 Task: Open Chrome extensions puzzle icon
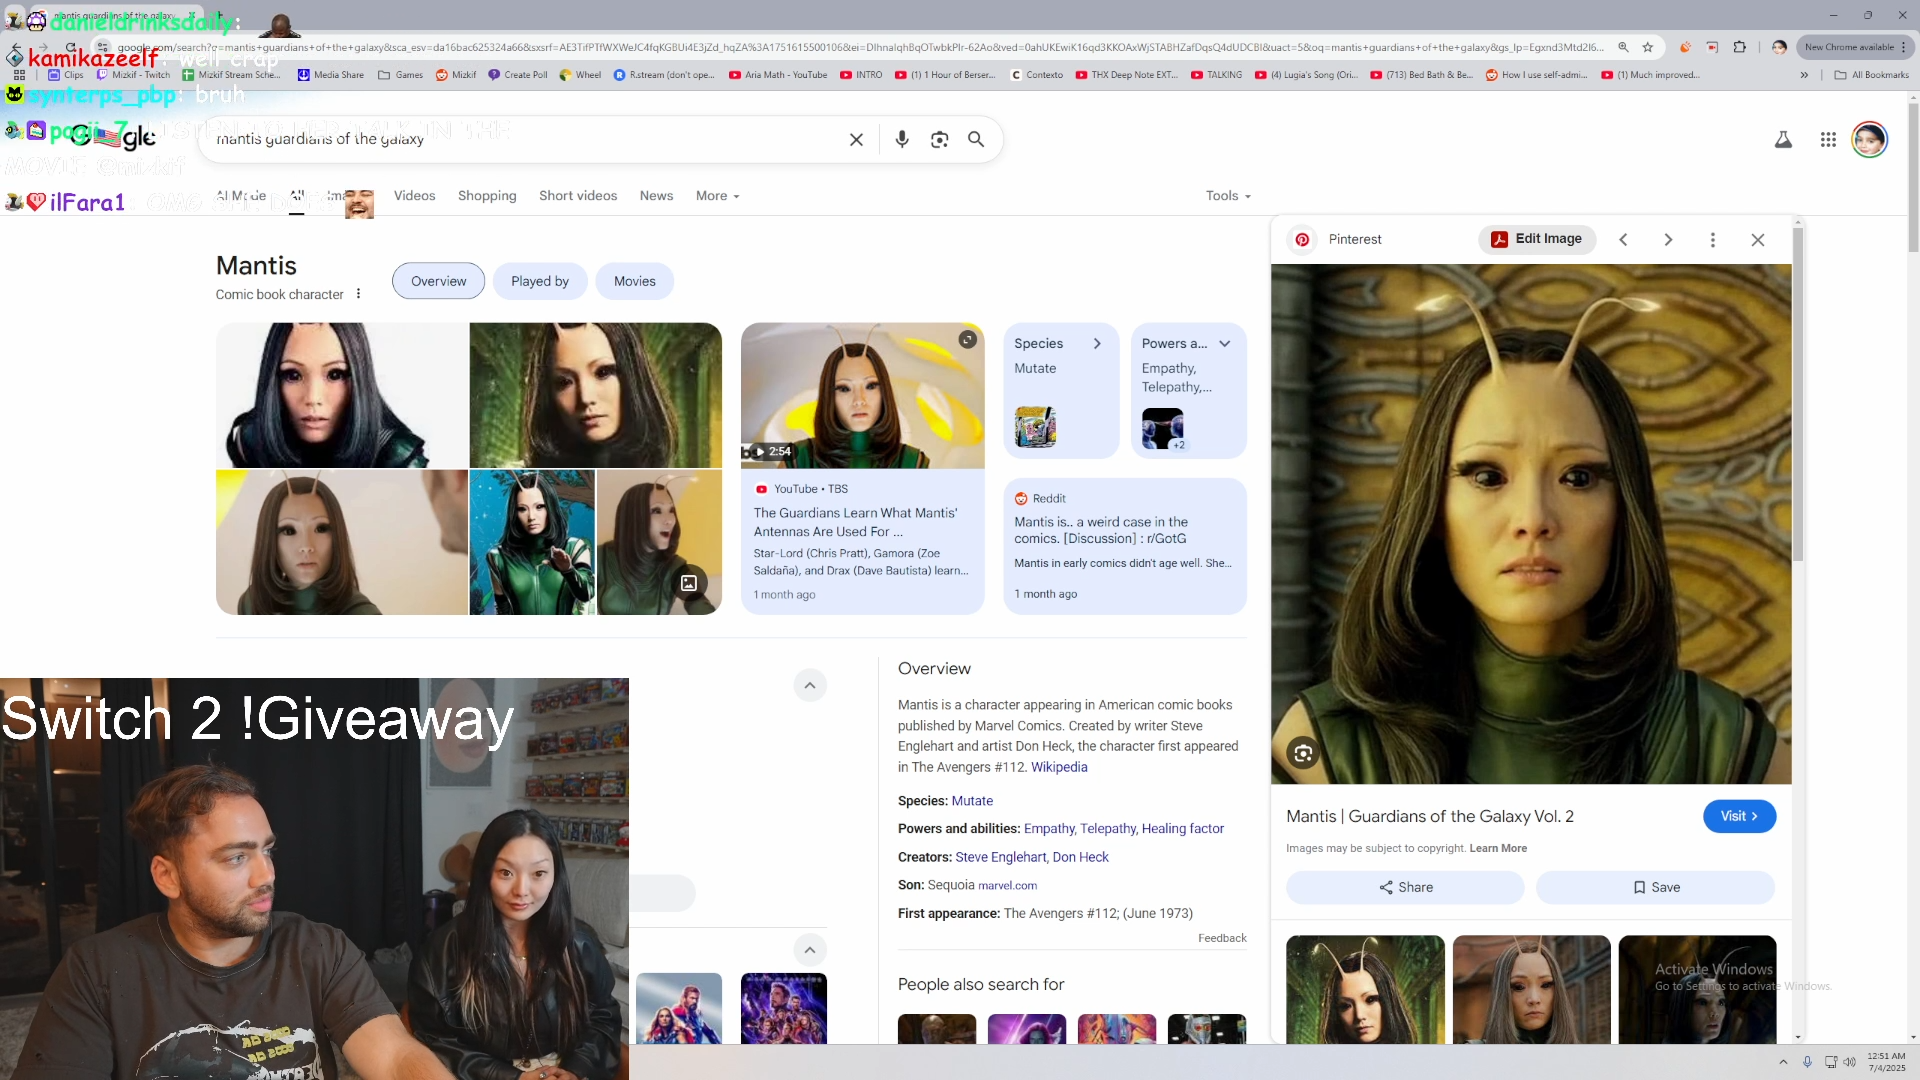(1740, 47)
